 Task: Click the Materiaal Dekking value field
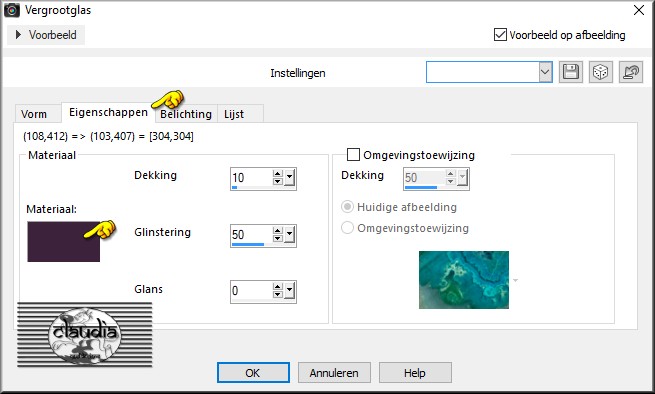click(251, 178)
